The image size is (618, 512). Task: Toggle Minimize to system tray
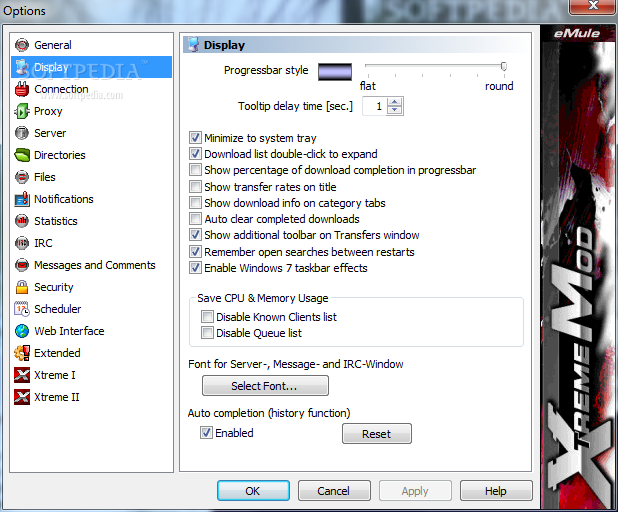[x=195, y=138]
